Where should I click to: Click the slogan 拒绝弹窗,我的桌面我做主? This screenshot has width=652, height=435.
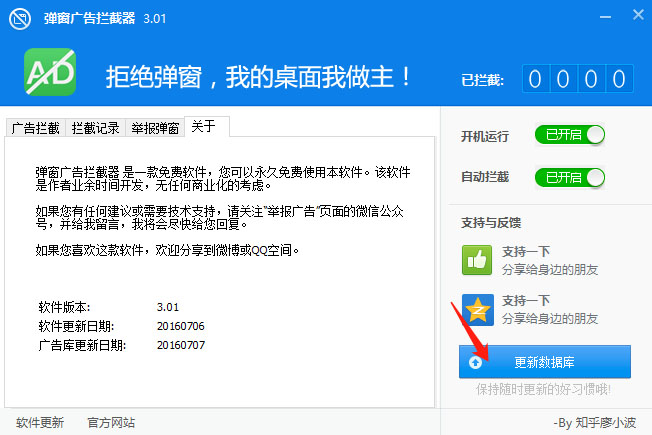[x=258, y=77]
